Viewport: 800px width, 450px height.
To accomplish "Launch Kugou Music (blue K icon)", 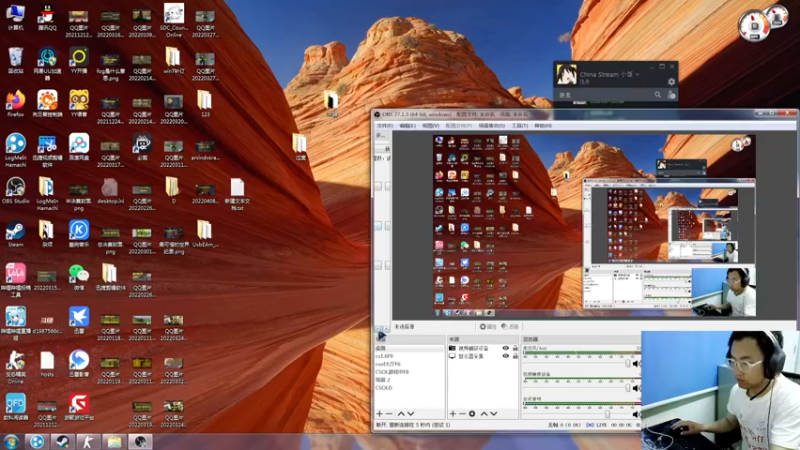I will [x=79, y=234].
